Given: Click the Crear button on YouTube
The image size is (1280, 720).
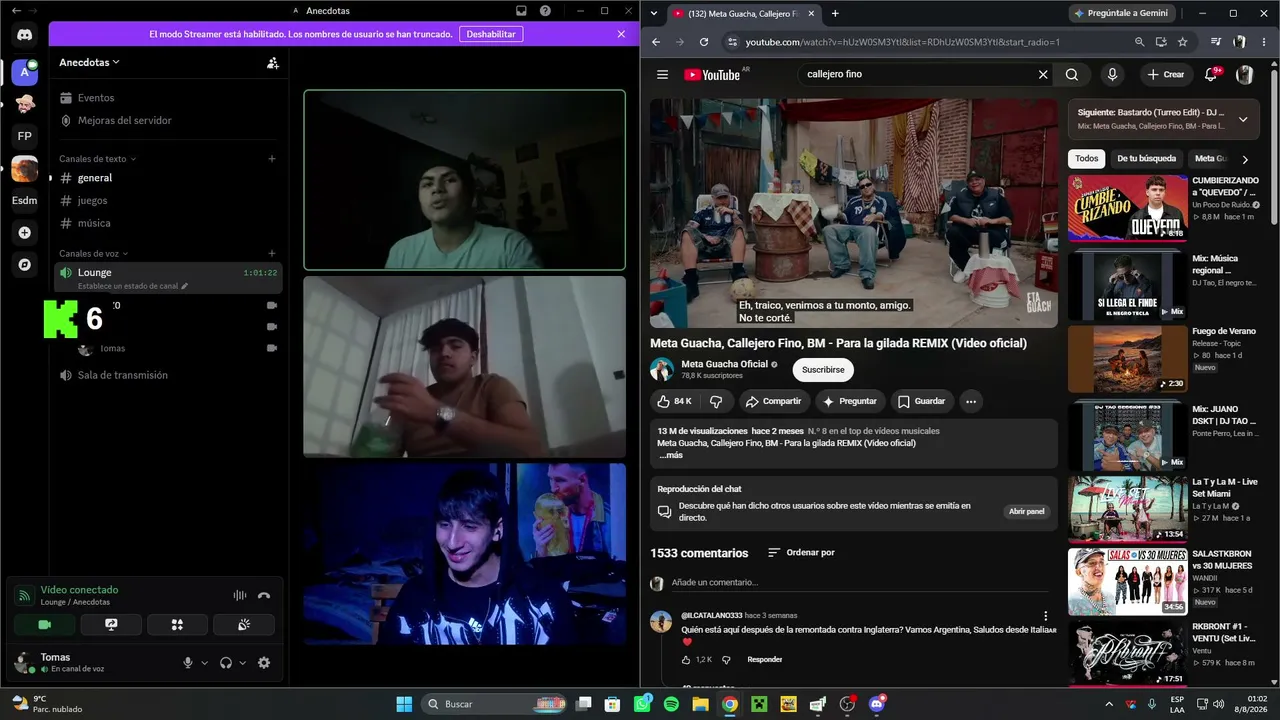Looking at the screenshot, I should coord(1166,74).
